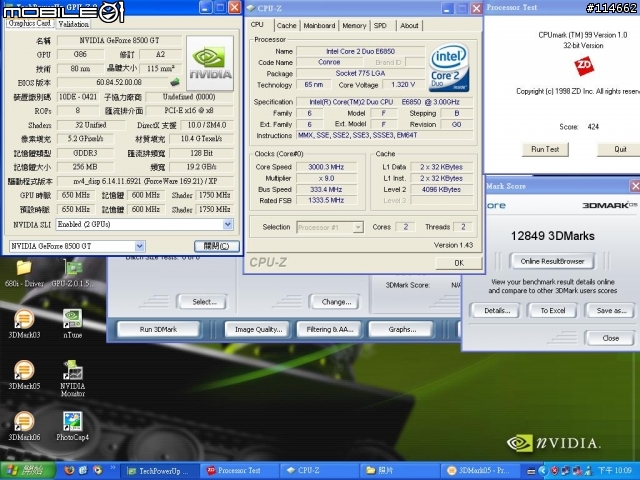Click the Details... button in 3DMark score
Screen dimensions: 640x480
pos(497,311)
